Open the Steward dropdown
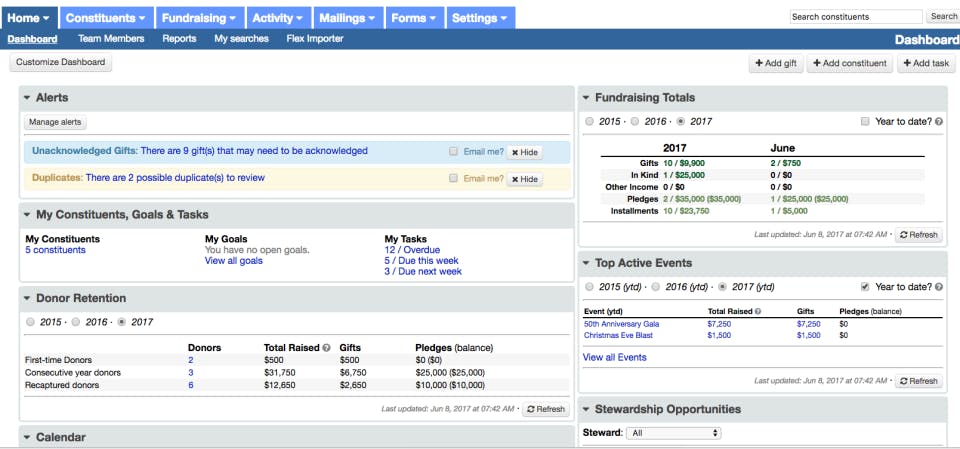The image size is (960, 449). pyautogui.click(x=673, y=433)
